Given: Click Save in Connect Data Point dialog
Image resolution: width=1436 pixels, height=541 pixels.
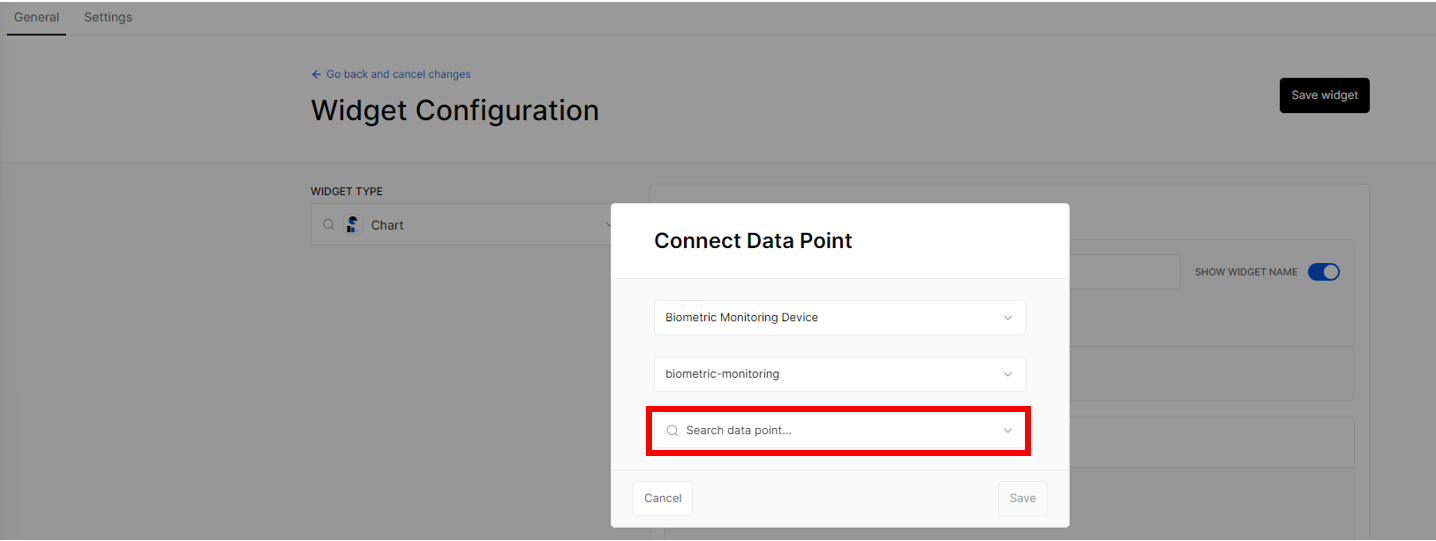Looking at the screenshot, I should pos(1023,498).
